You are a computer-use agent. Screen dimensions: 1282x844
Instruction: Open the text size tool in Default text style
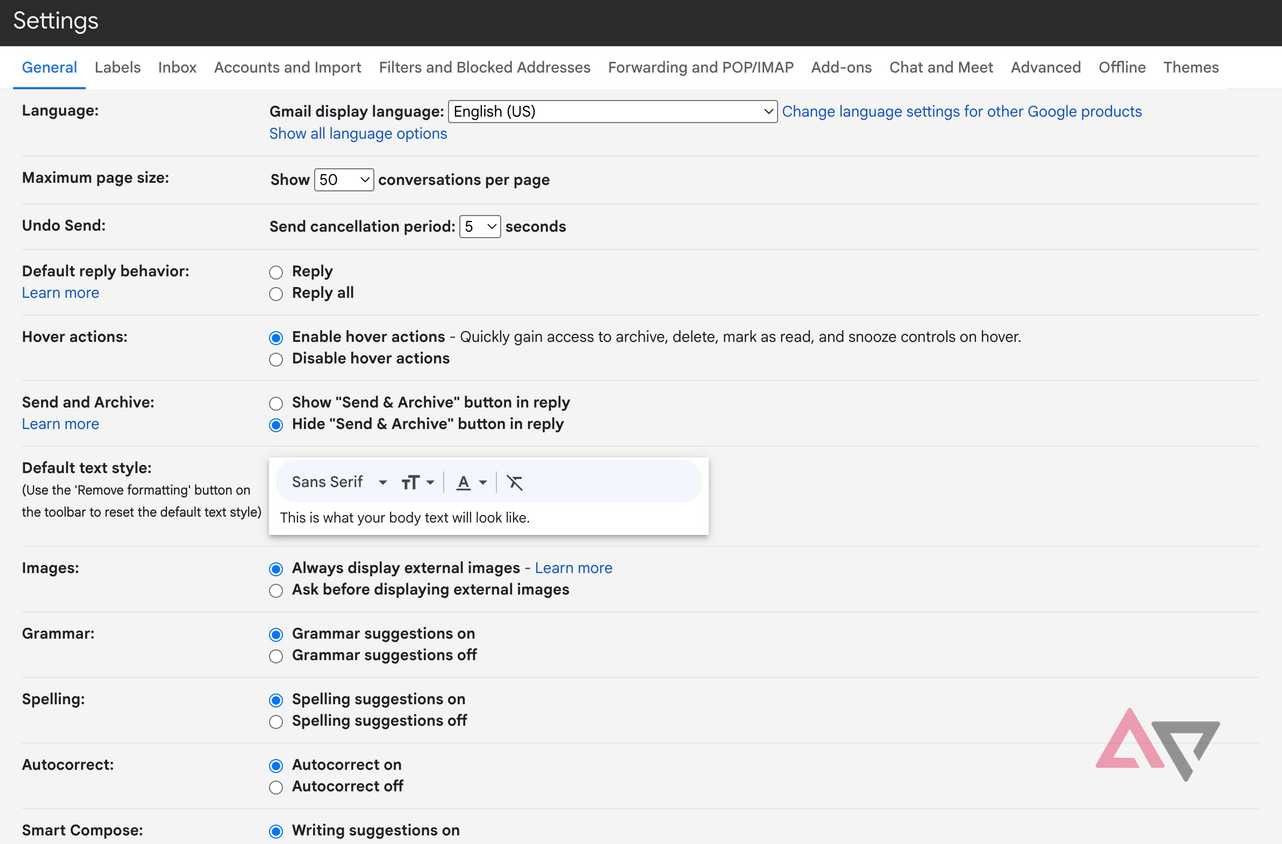[417, 482]
